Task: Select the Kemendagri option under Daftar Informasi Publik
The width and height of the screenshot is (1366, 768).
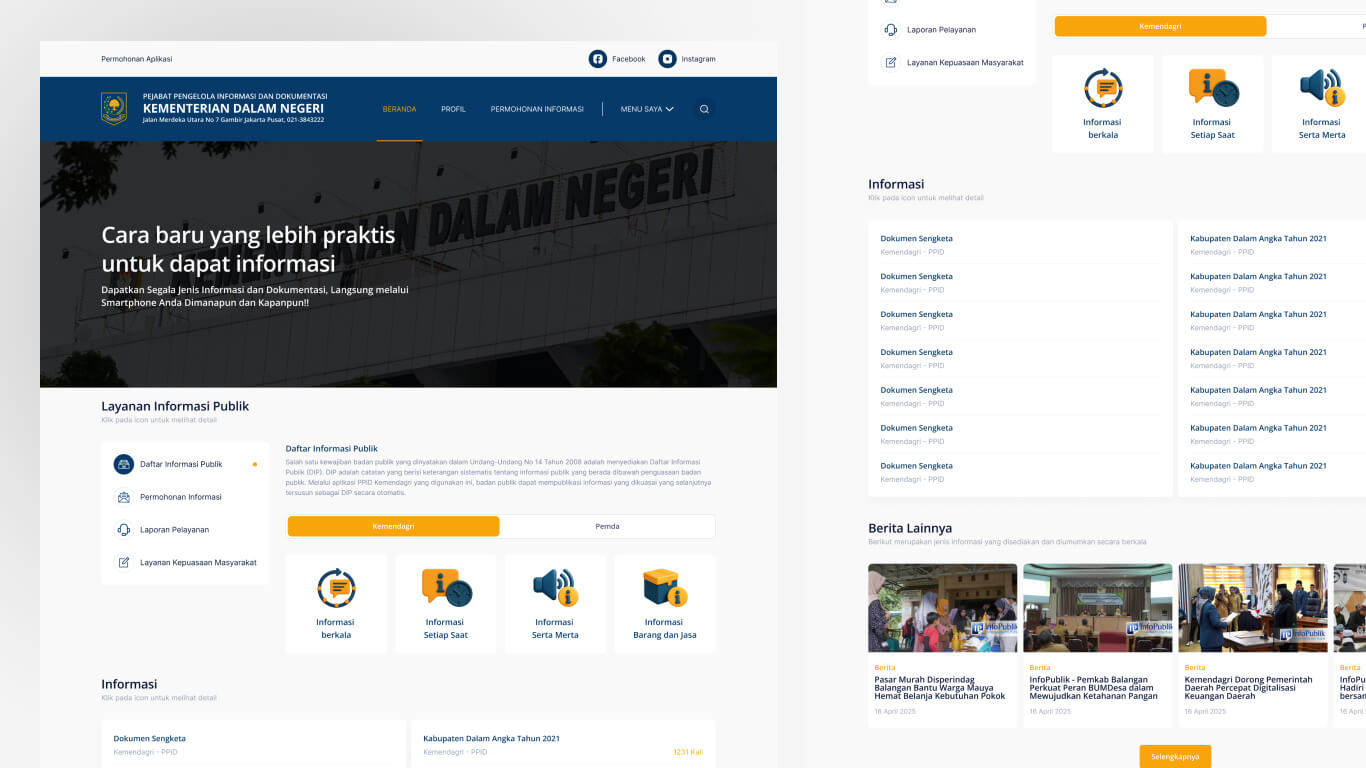Action: click(393, 526)
